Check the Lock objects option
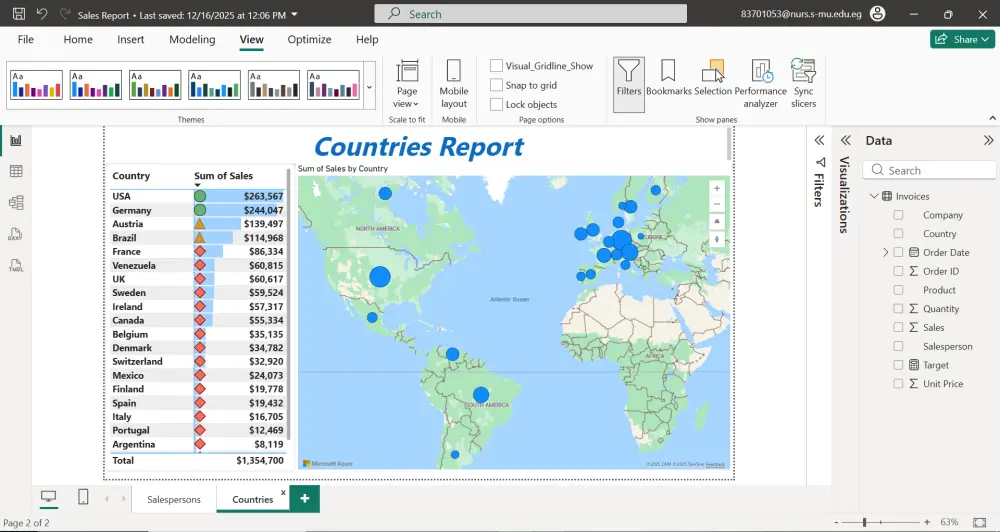1000x532 pixels. pyautogui.click(x=497, y=104)
